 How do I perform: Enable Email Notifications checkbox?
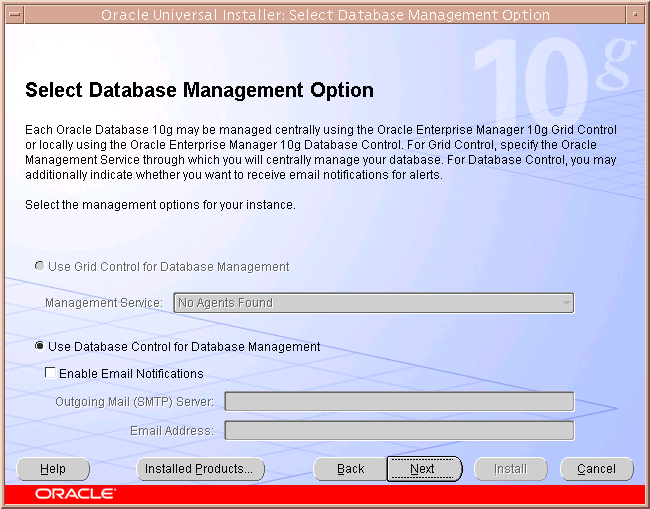(x=50, y=374)
